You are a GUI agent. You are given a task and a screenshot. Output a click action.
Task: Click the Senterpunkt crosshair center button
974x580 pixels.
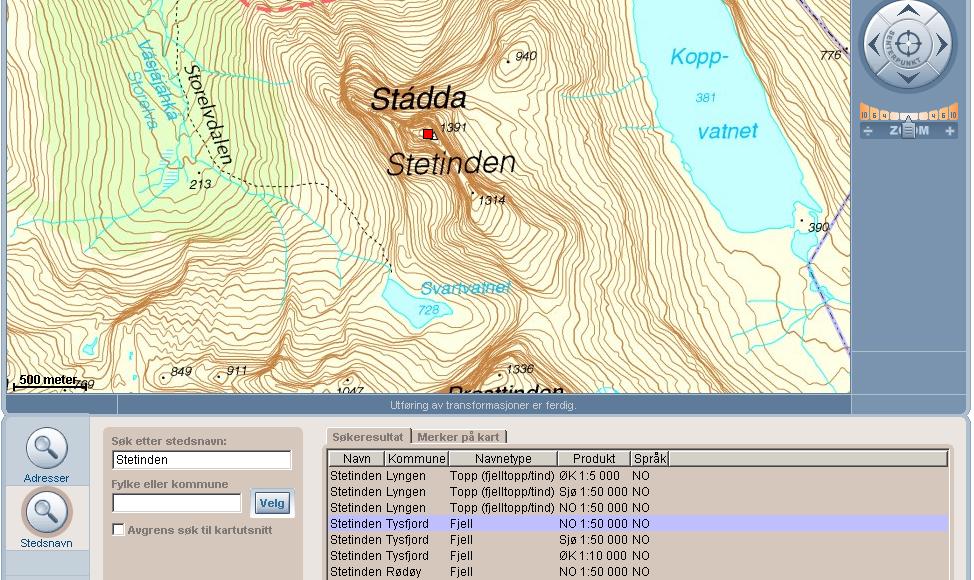[x=908, y=44]
